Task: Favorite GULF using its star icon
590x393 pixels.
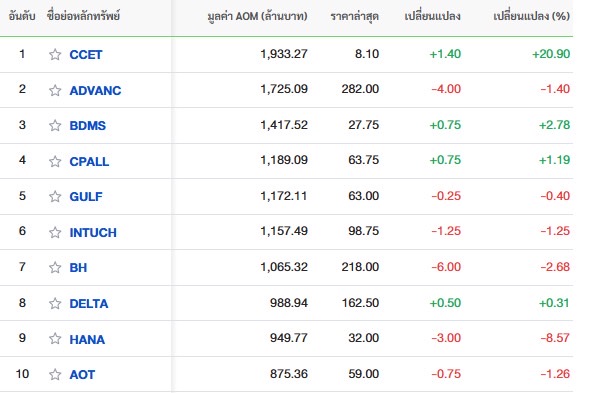Action: [x=55, y=196]
